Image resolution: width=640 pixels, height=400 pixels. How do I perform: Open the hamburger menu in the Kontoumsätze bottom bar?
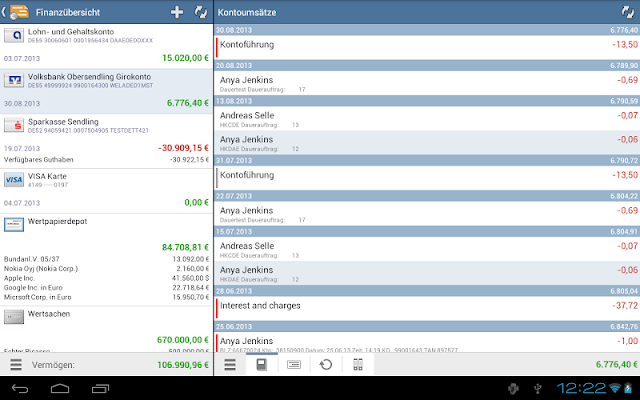230,364
